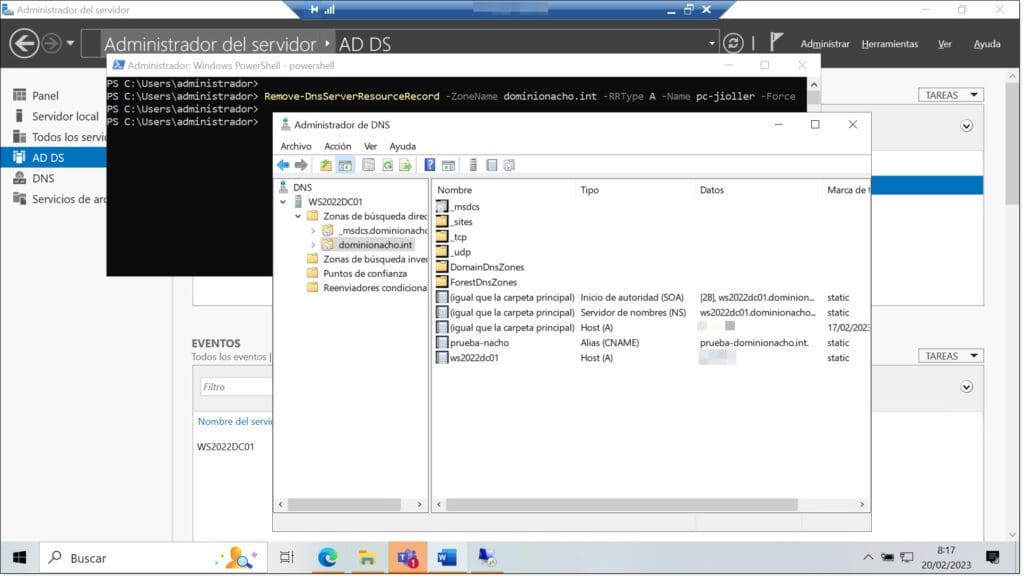This screenshot has height=578, width=1024.
Task: Click the collapse chevron in EVENTOS section
Action: pyautogui.click(x=967, y=387)
